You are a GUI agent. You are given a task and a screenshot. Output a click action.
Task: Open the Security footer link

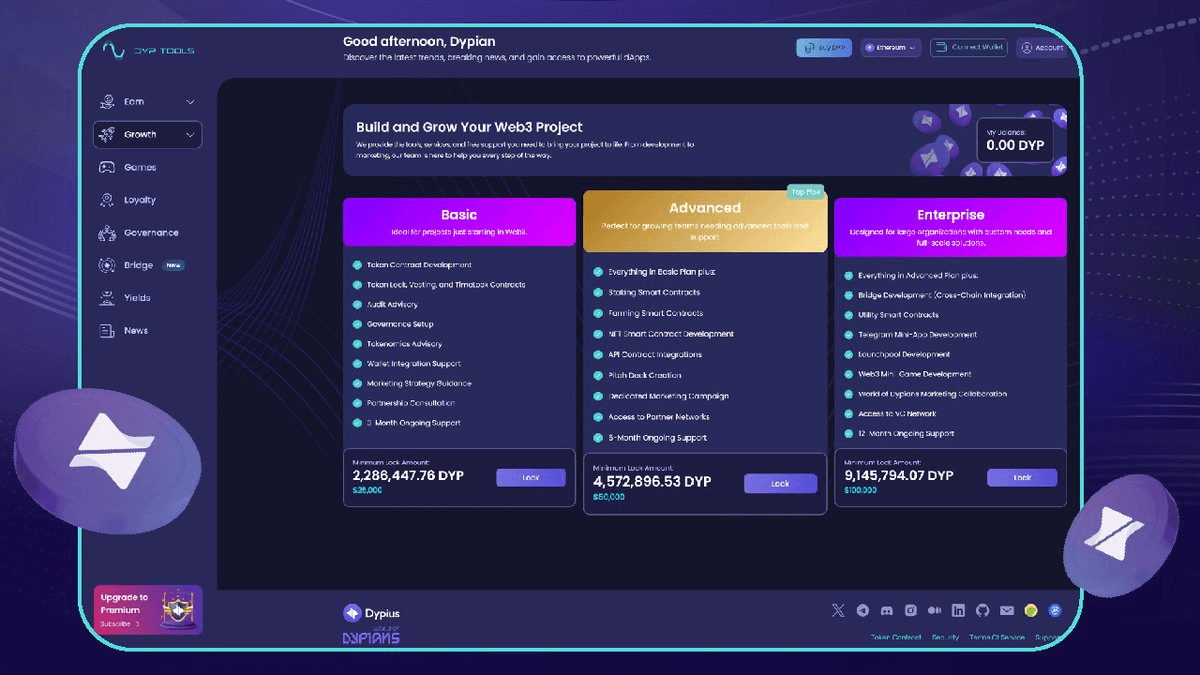(946, 638)
